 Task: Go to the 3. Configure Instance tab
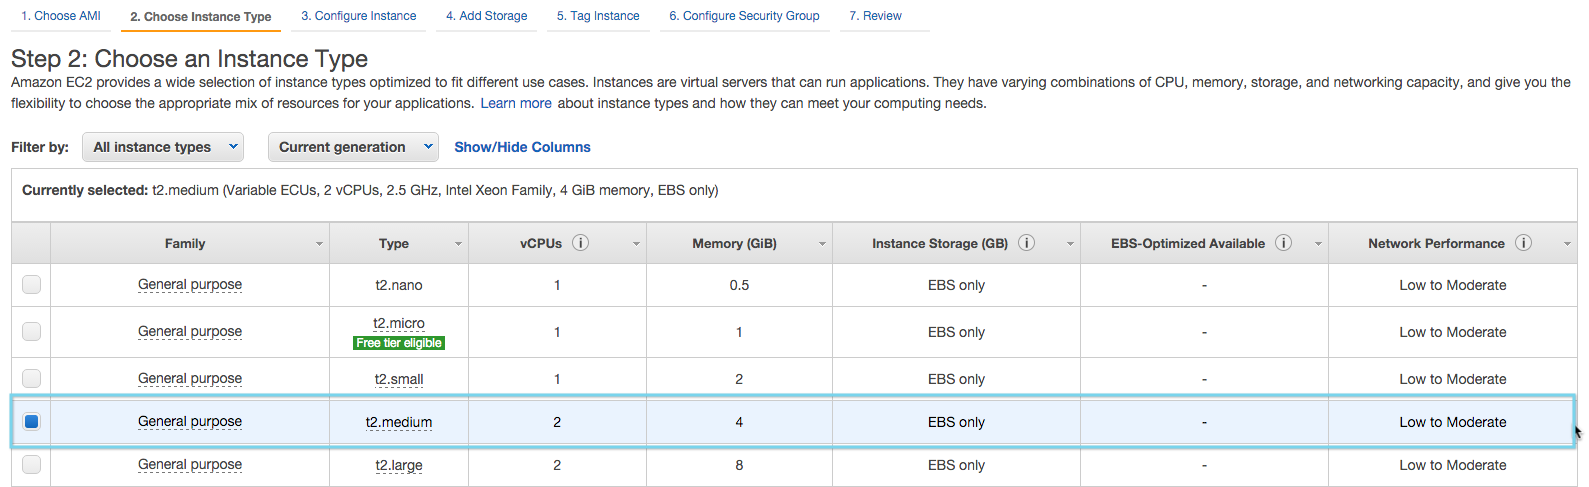tap(358, 16)
